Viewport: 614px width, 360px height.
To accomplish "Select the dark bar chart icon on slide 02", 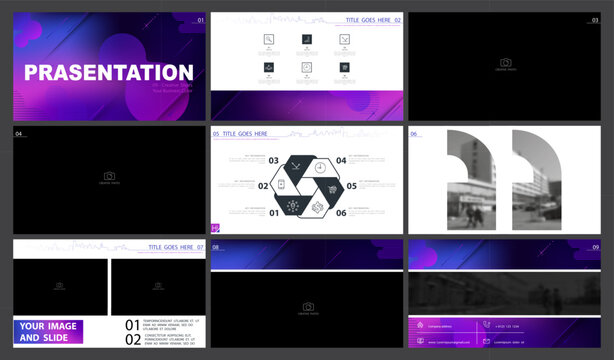I will click(307, 39).
